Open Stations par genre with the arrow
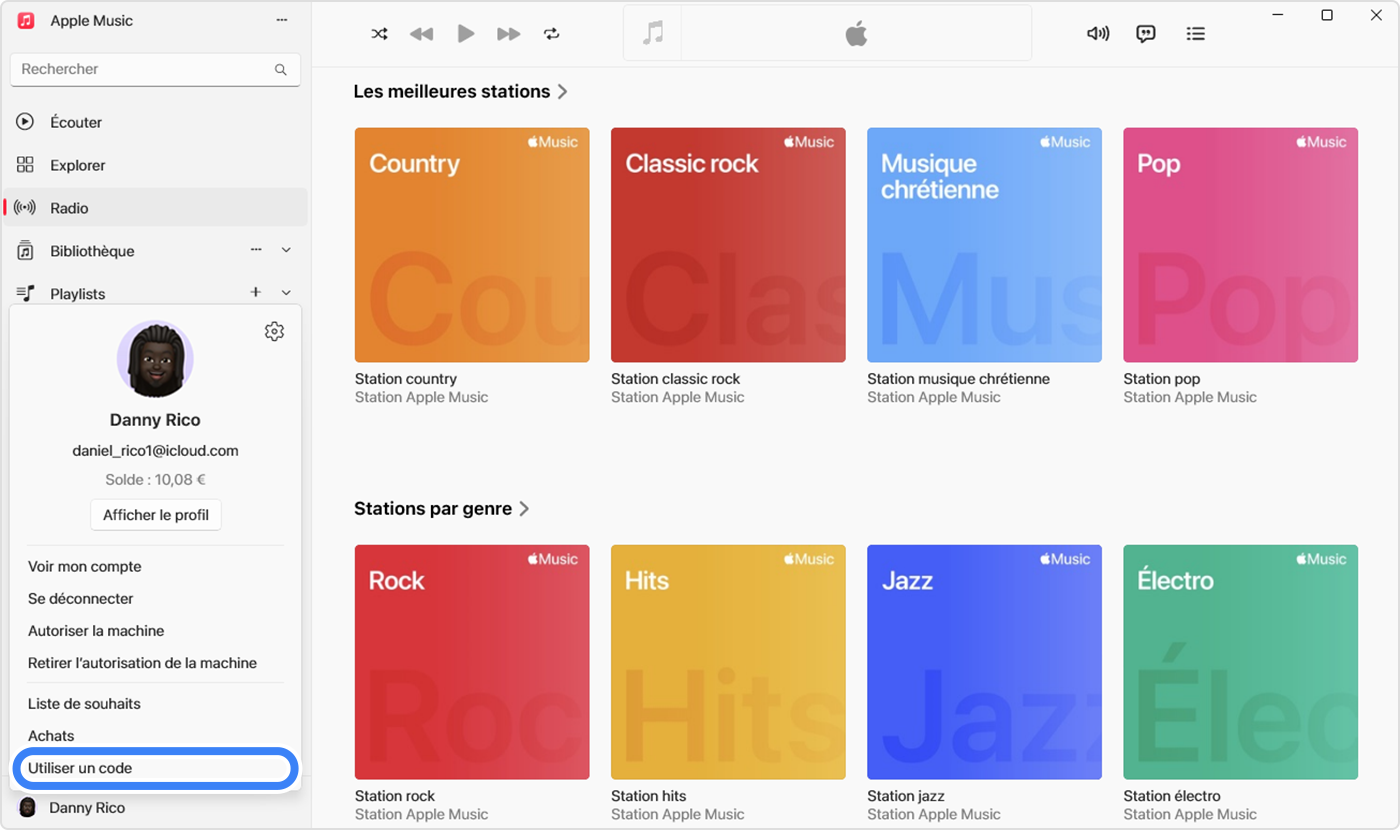Viewport: 1400px width, 830px height. click(524, 508)
